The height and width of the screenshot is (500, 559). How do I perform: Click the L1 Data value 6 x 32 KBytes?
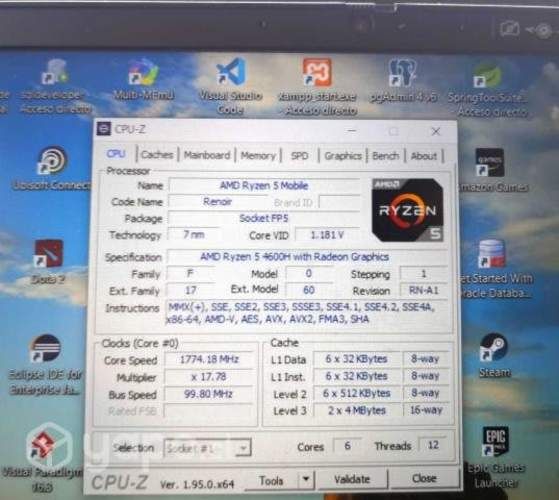pos(357,359)
